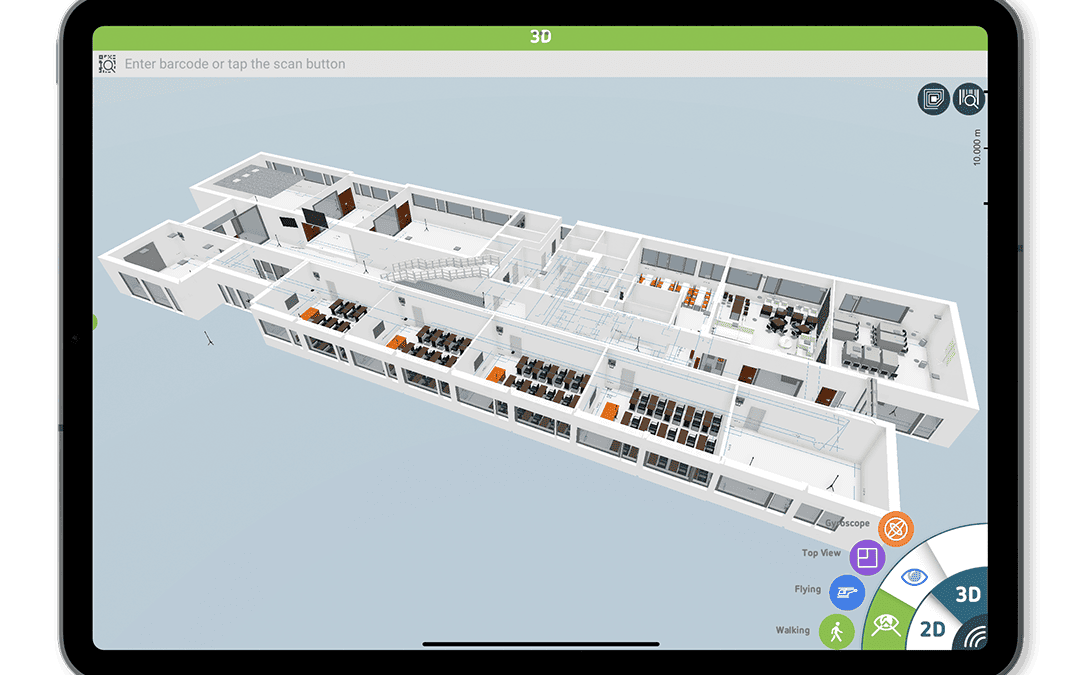Click the 10.000 m scale label

point(977,147)
